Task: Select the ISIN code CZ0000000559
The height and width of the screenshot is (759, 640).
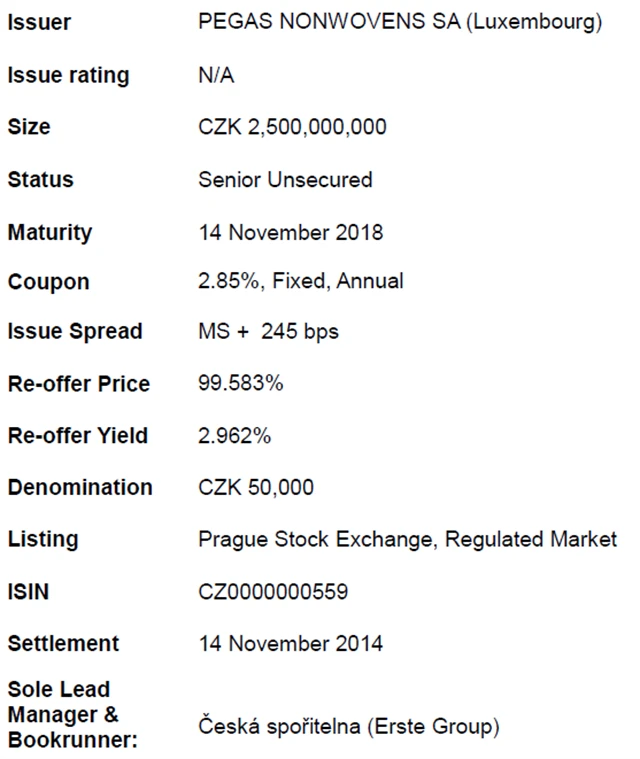Action: [273, 592]
